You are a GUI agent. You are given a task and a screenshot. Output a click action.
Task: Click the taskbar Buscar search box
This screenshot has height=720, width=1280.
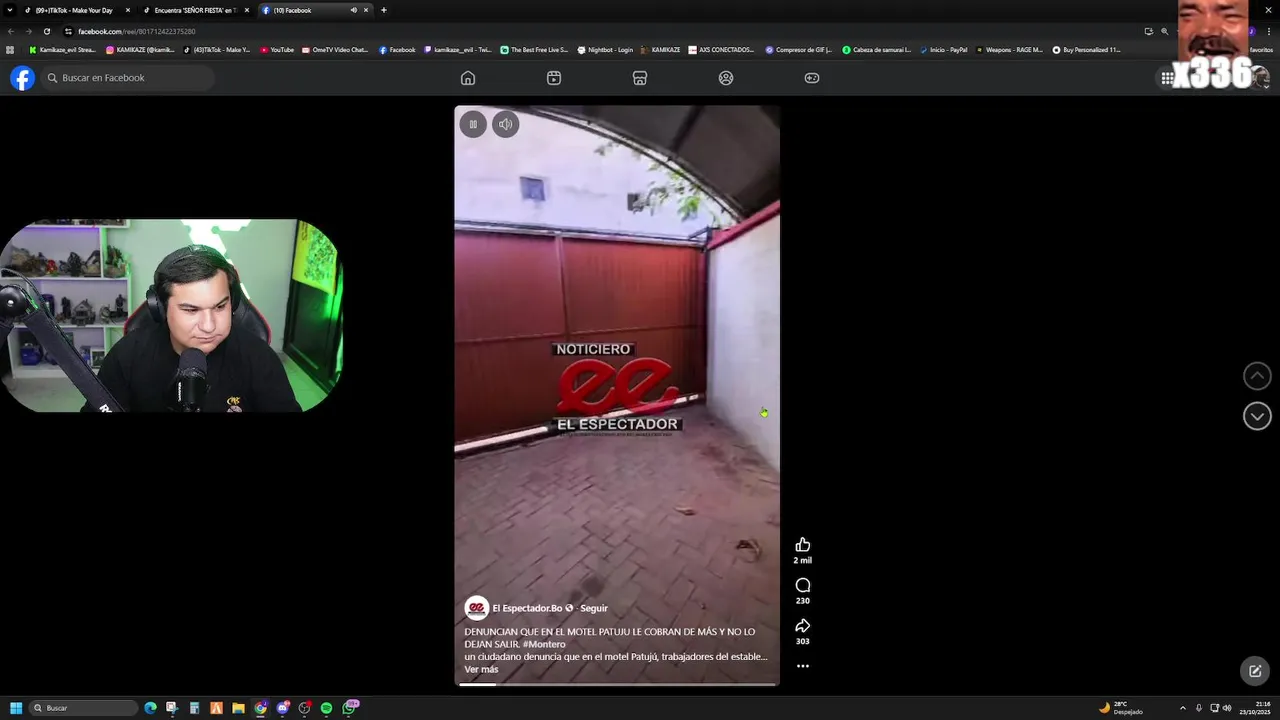(84, 708)
